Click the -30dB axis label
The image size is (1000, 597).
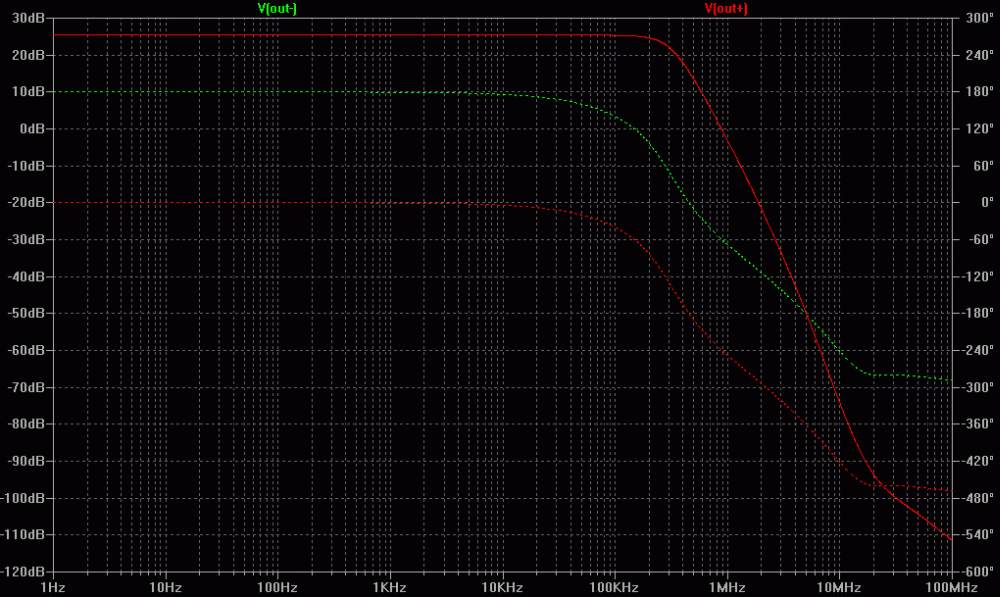click(x=26, y=239)
